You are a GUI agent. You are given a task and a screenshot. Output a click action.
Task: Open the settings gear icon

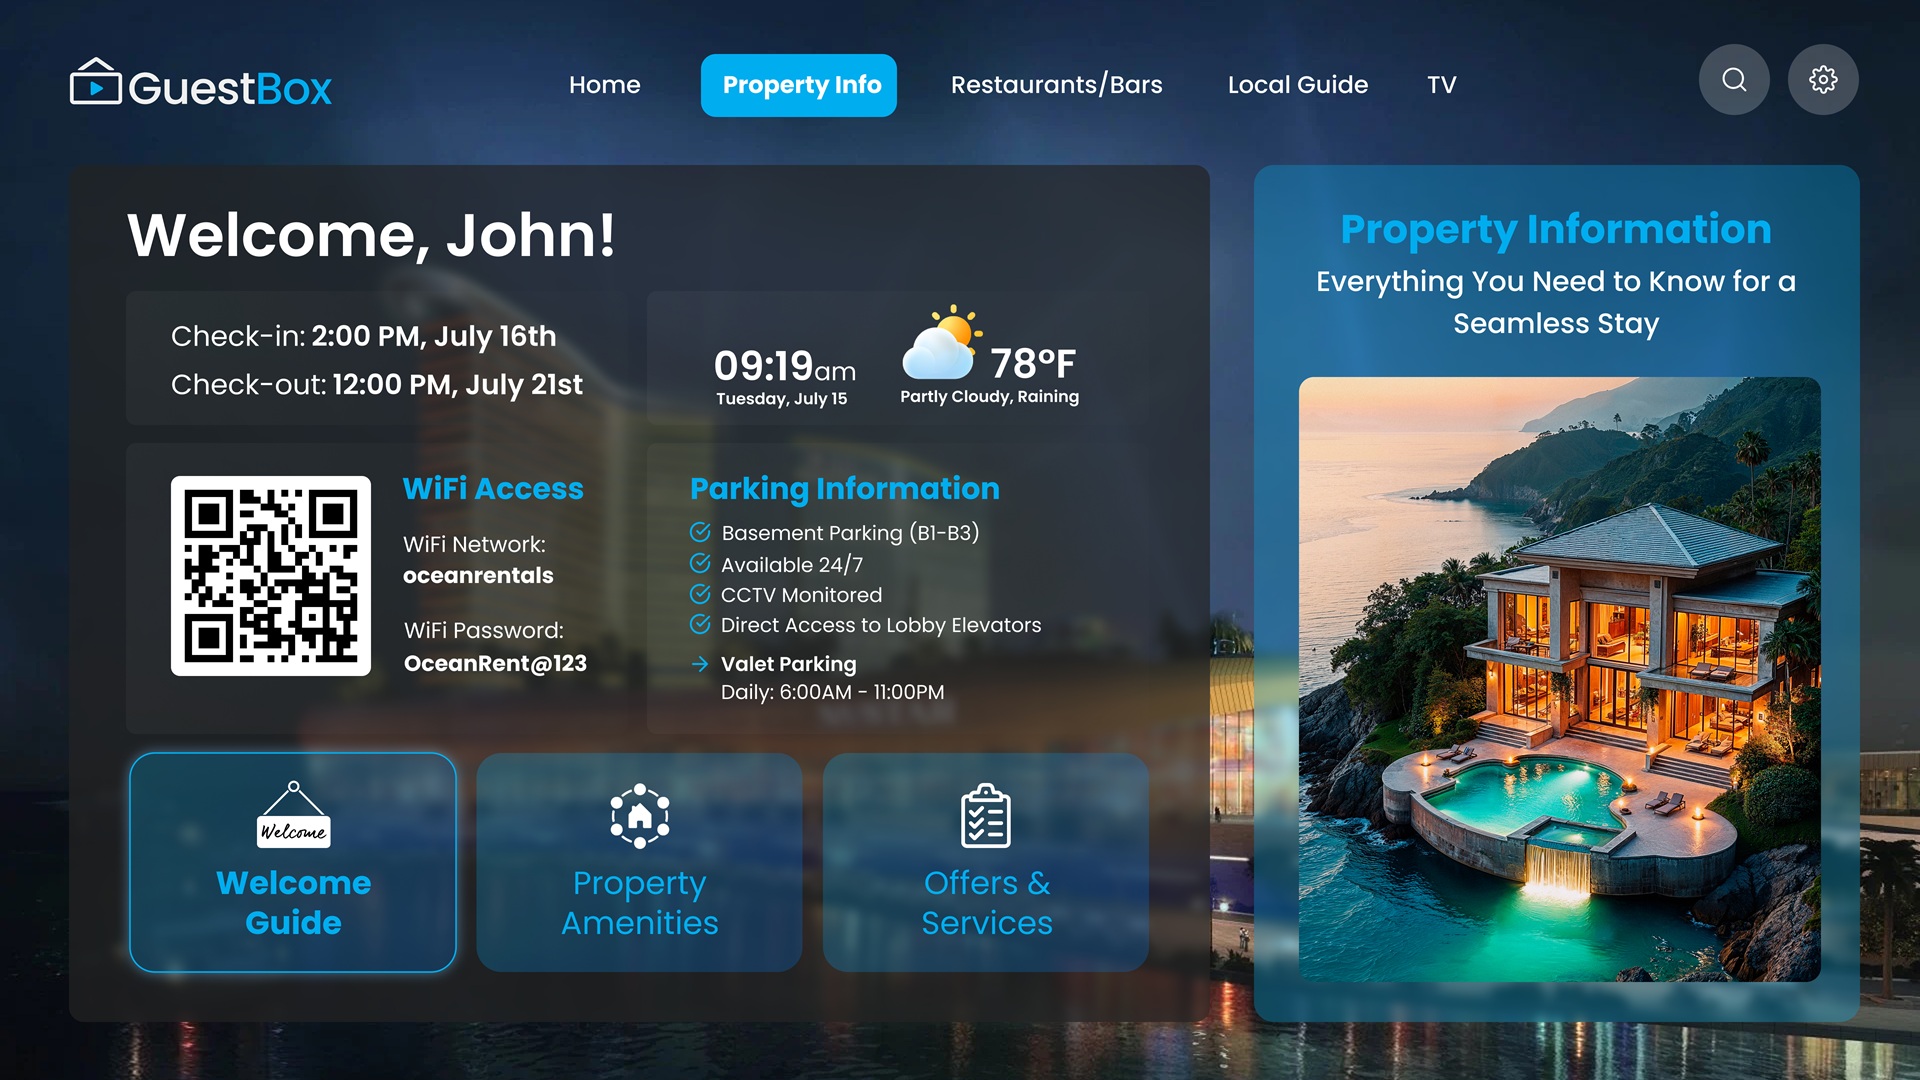[x=1823, y=79]
